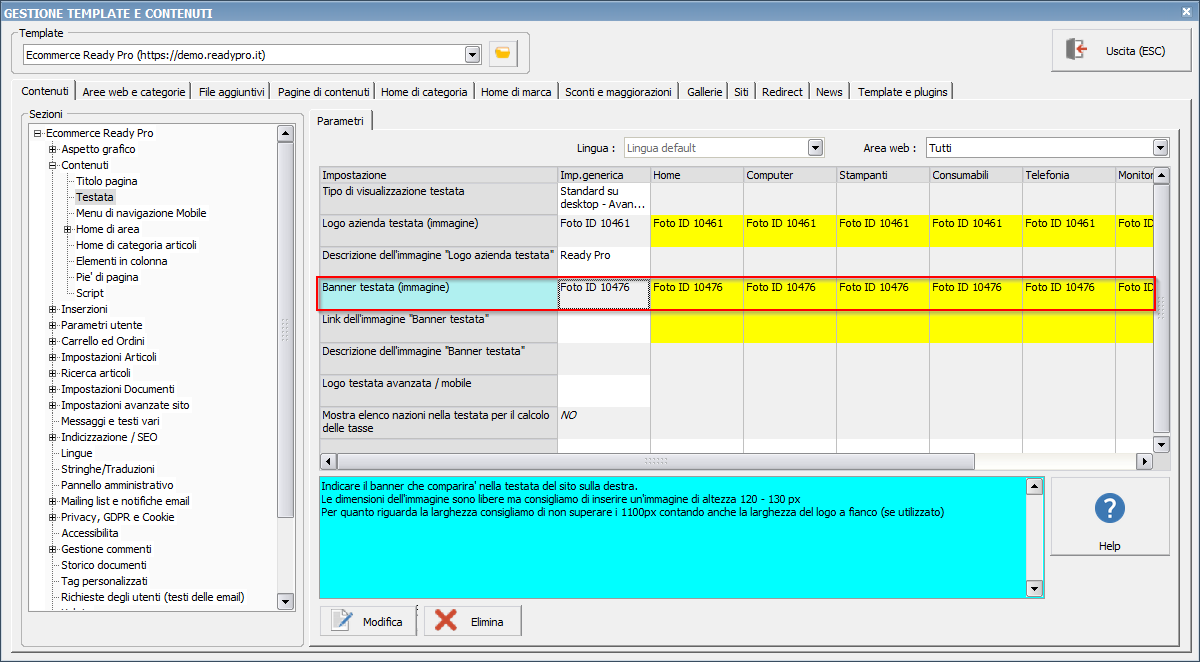Switch to the Pagine di contenuti tab
1200x662 pixels.
click(323, 92)
